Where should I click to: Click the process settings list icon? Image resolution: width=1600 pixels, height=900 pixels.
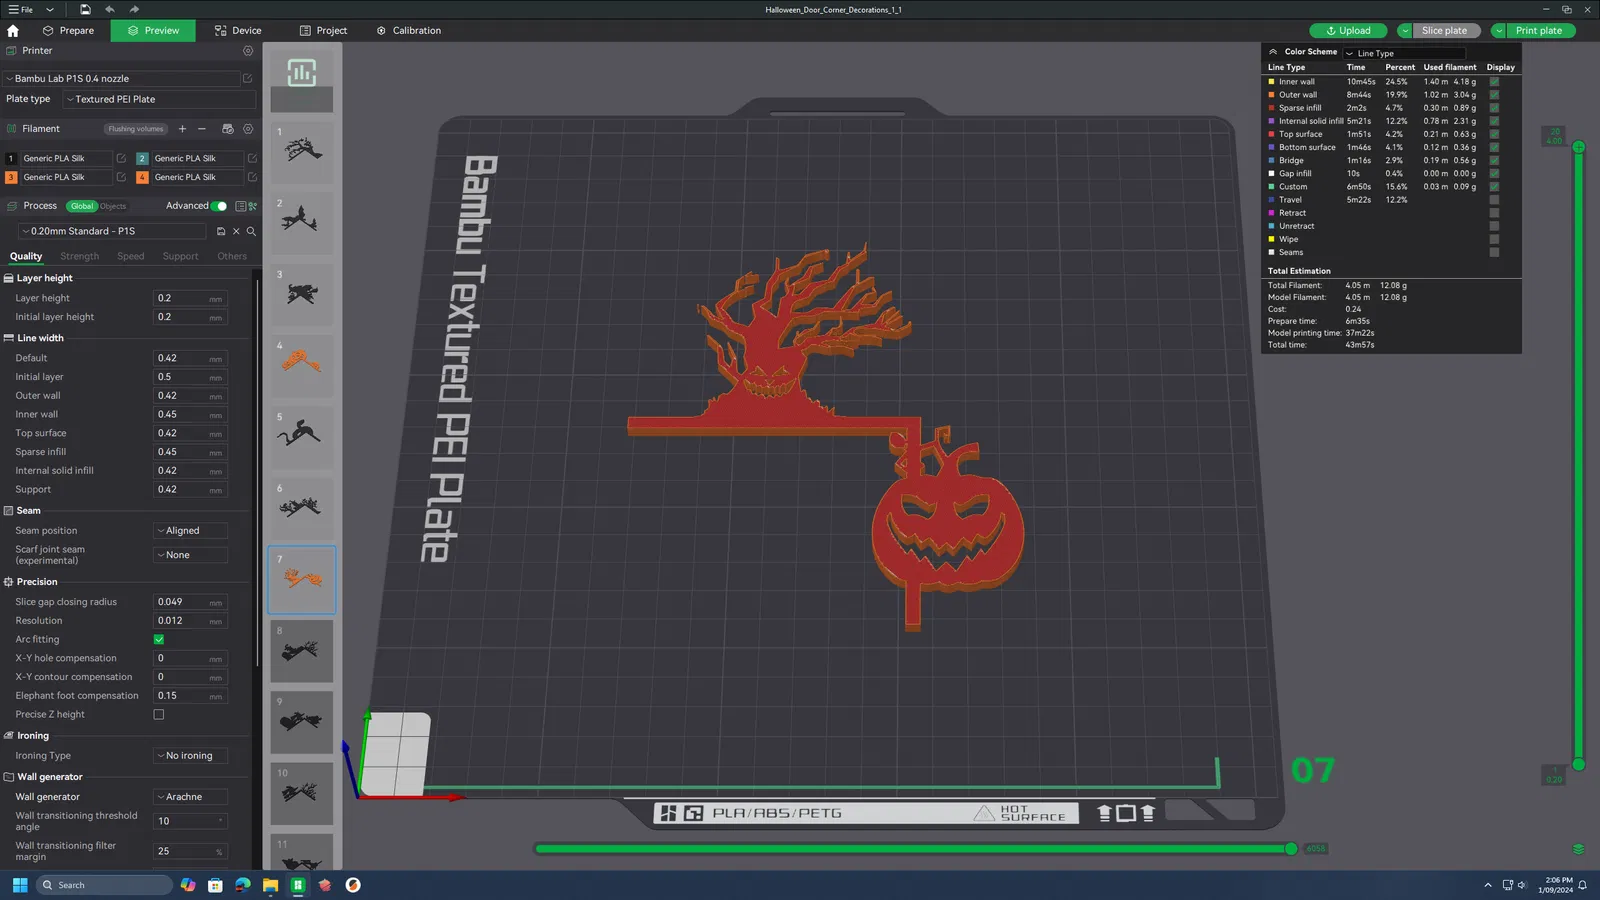pos(240,206)
